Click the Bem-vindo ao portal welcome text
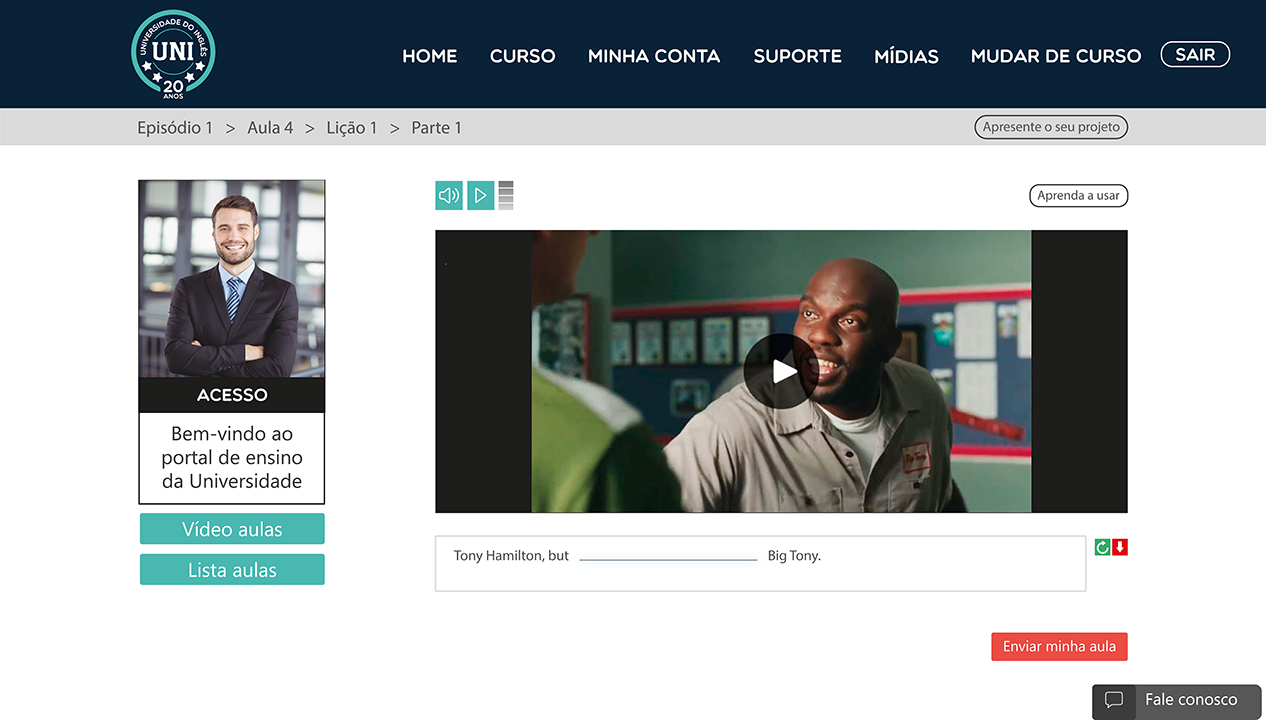 [232, 458]
